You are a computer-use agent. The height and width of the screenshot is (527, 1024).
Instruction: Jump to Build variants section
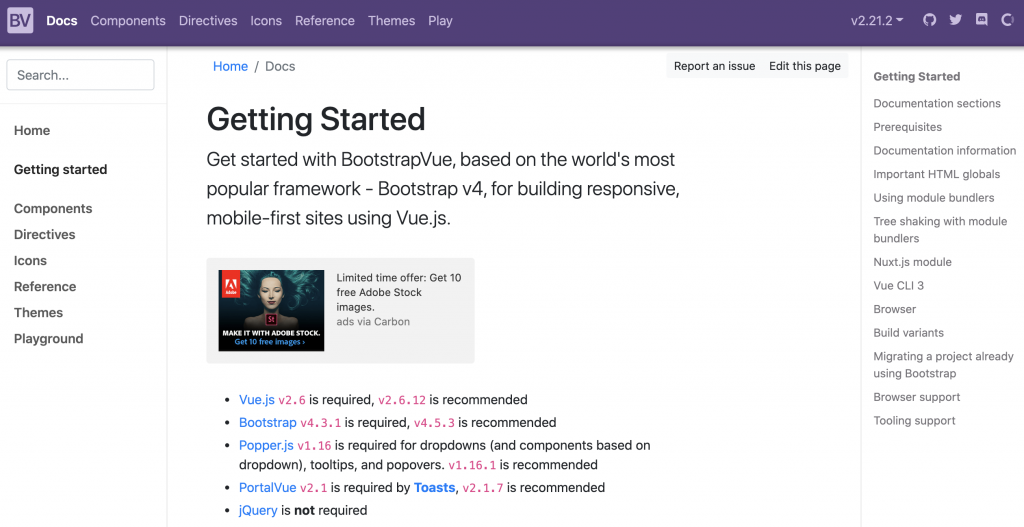(908, 332)
